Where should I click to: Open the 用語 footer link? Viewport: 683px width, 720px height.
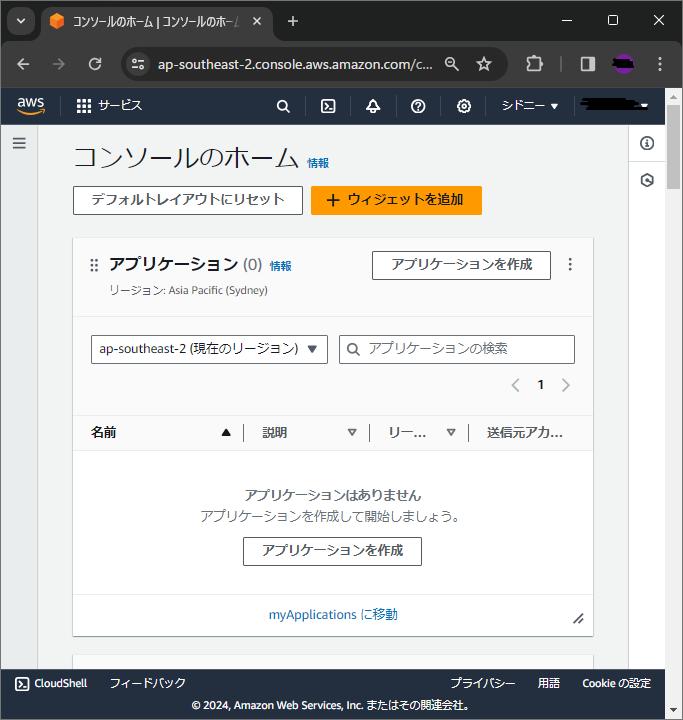click(x=548, y=683)
